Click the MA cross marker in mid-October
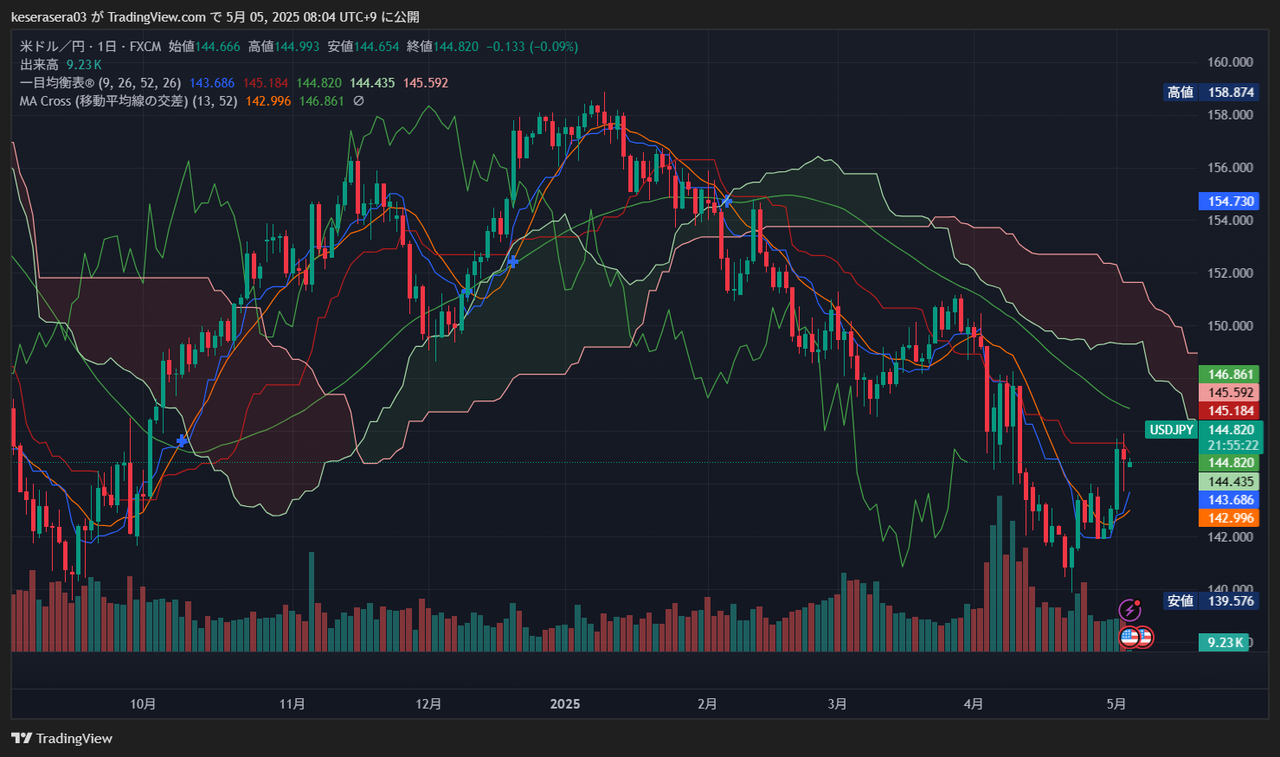 pyautogui.click(x=181, y=441)
